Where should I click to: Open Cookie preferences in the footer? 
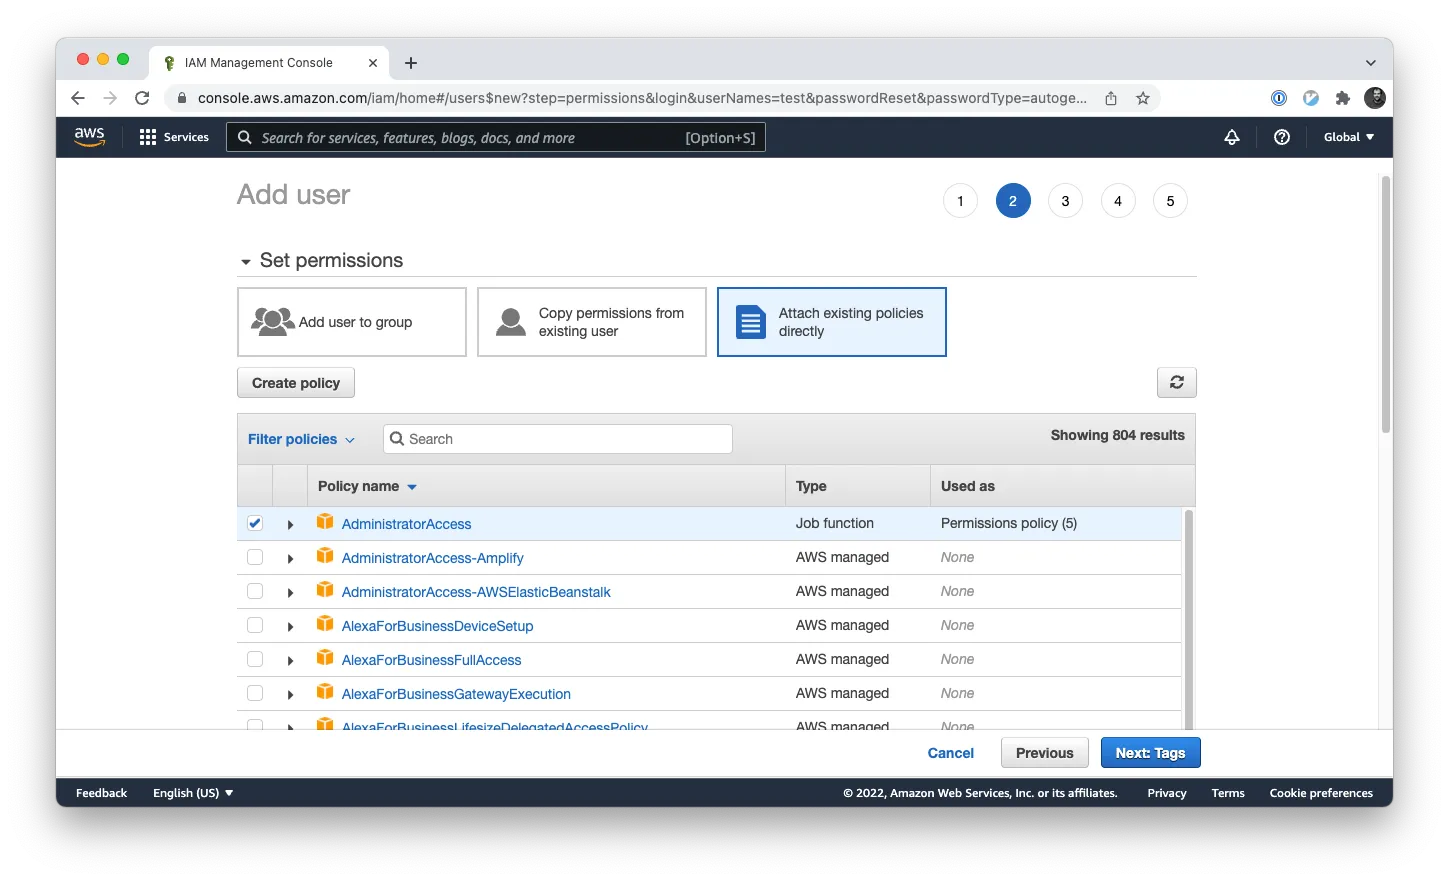1321,793
